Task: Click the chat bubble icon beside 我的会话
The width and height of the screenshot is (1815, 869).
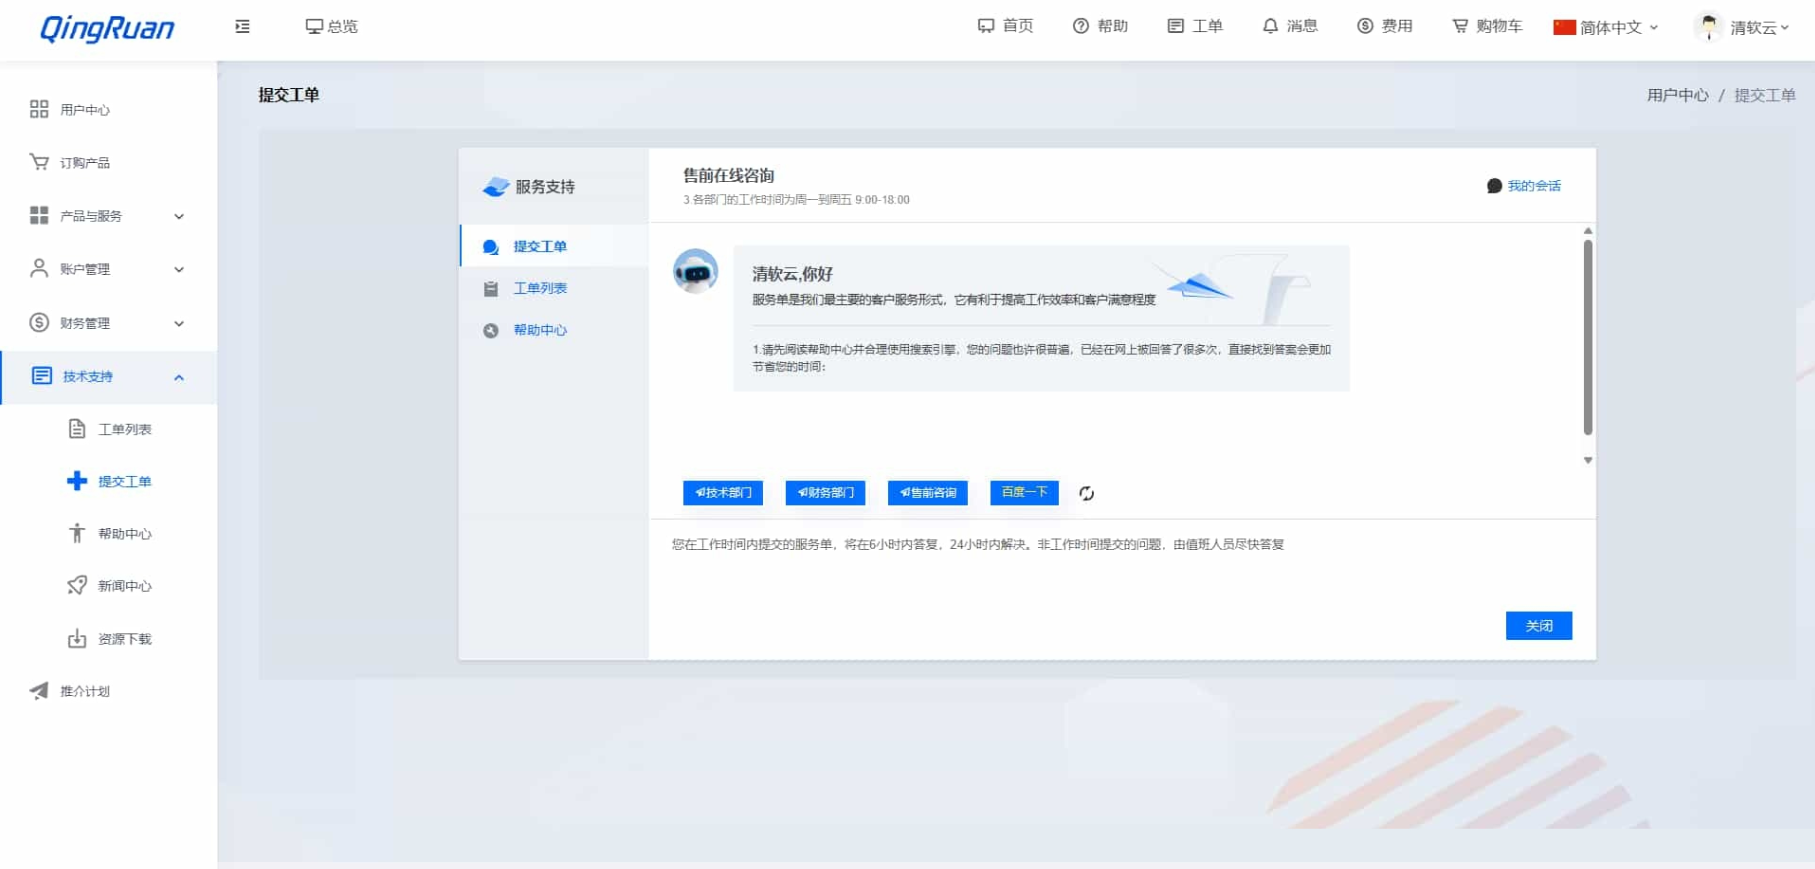Action: point(1494,186)
